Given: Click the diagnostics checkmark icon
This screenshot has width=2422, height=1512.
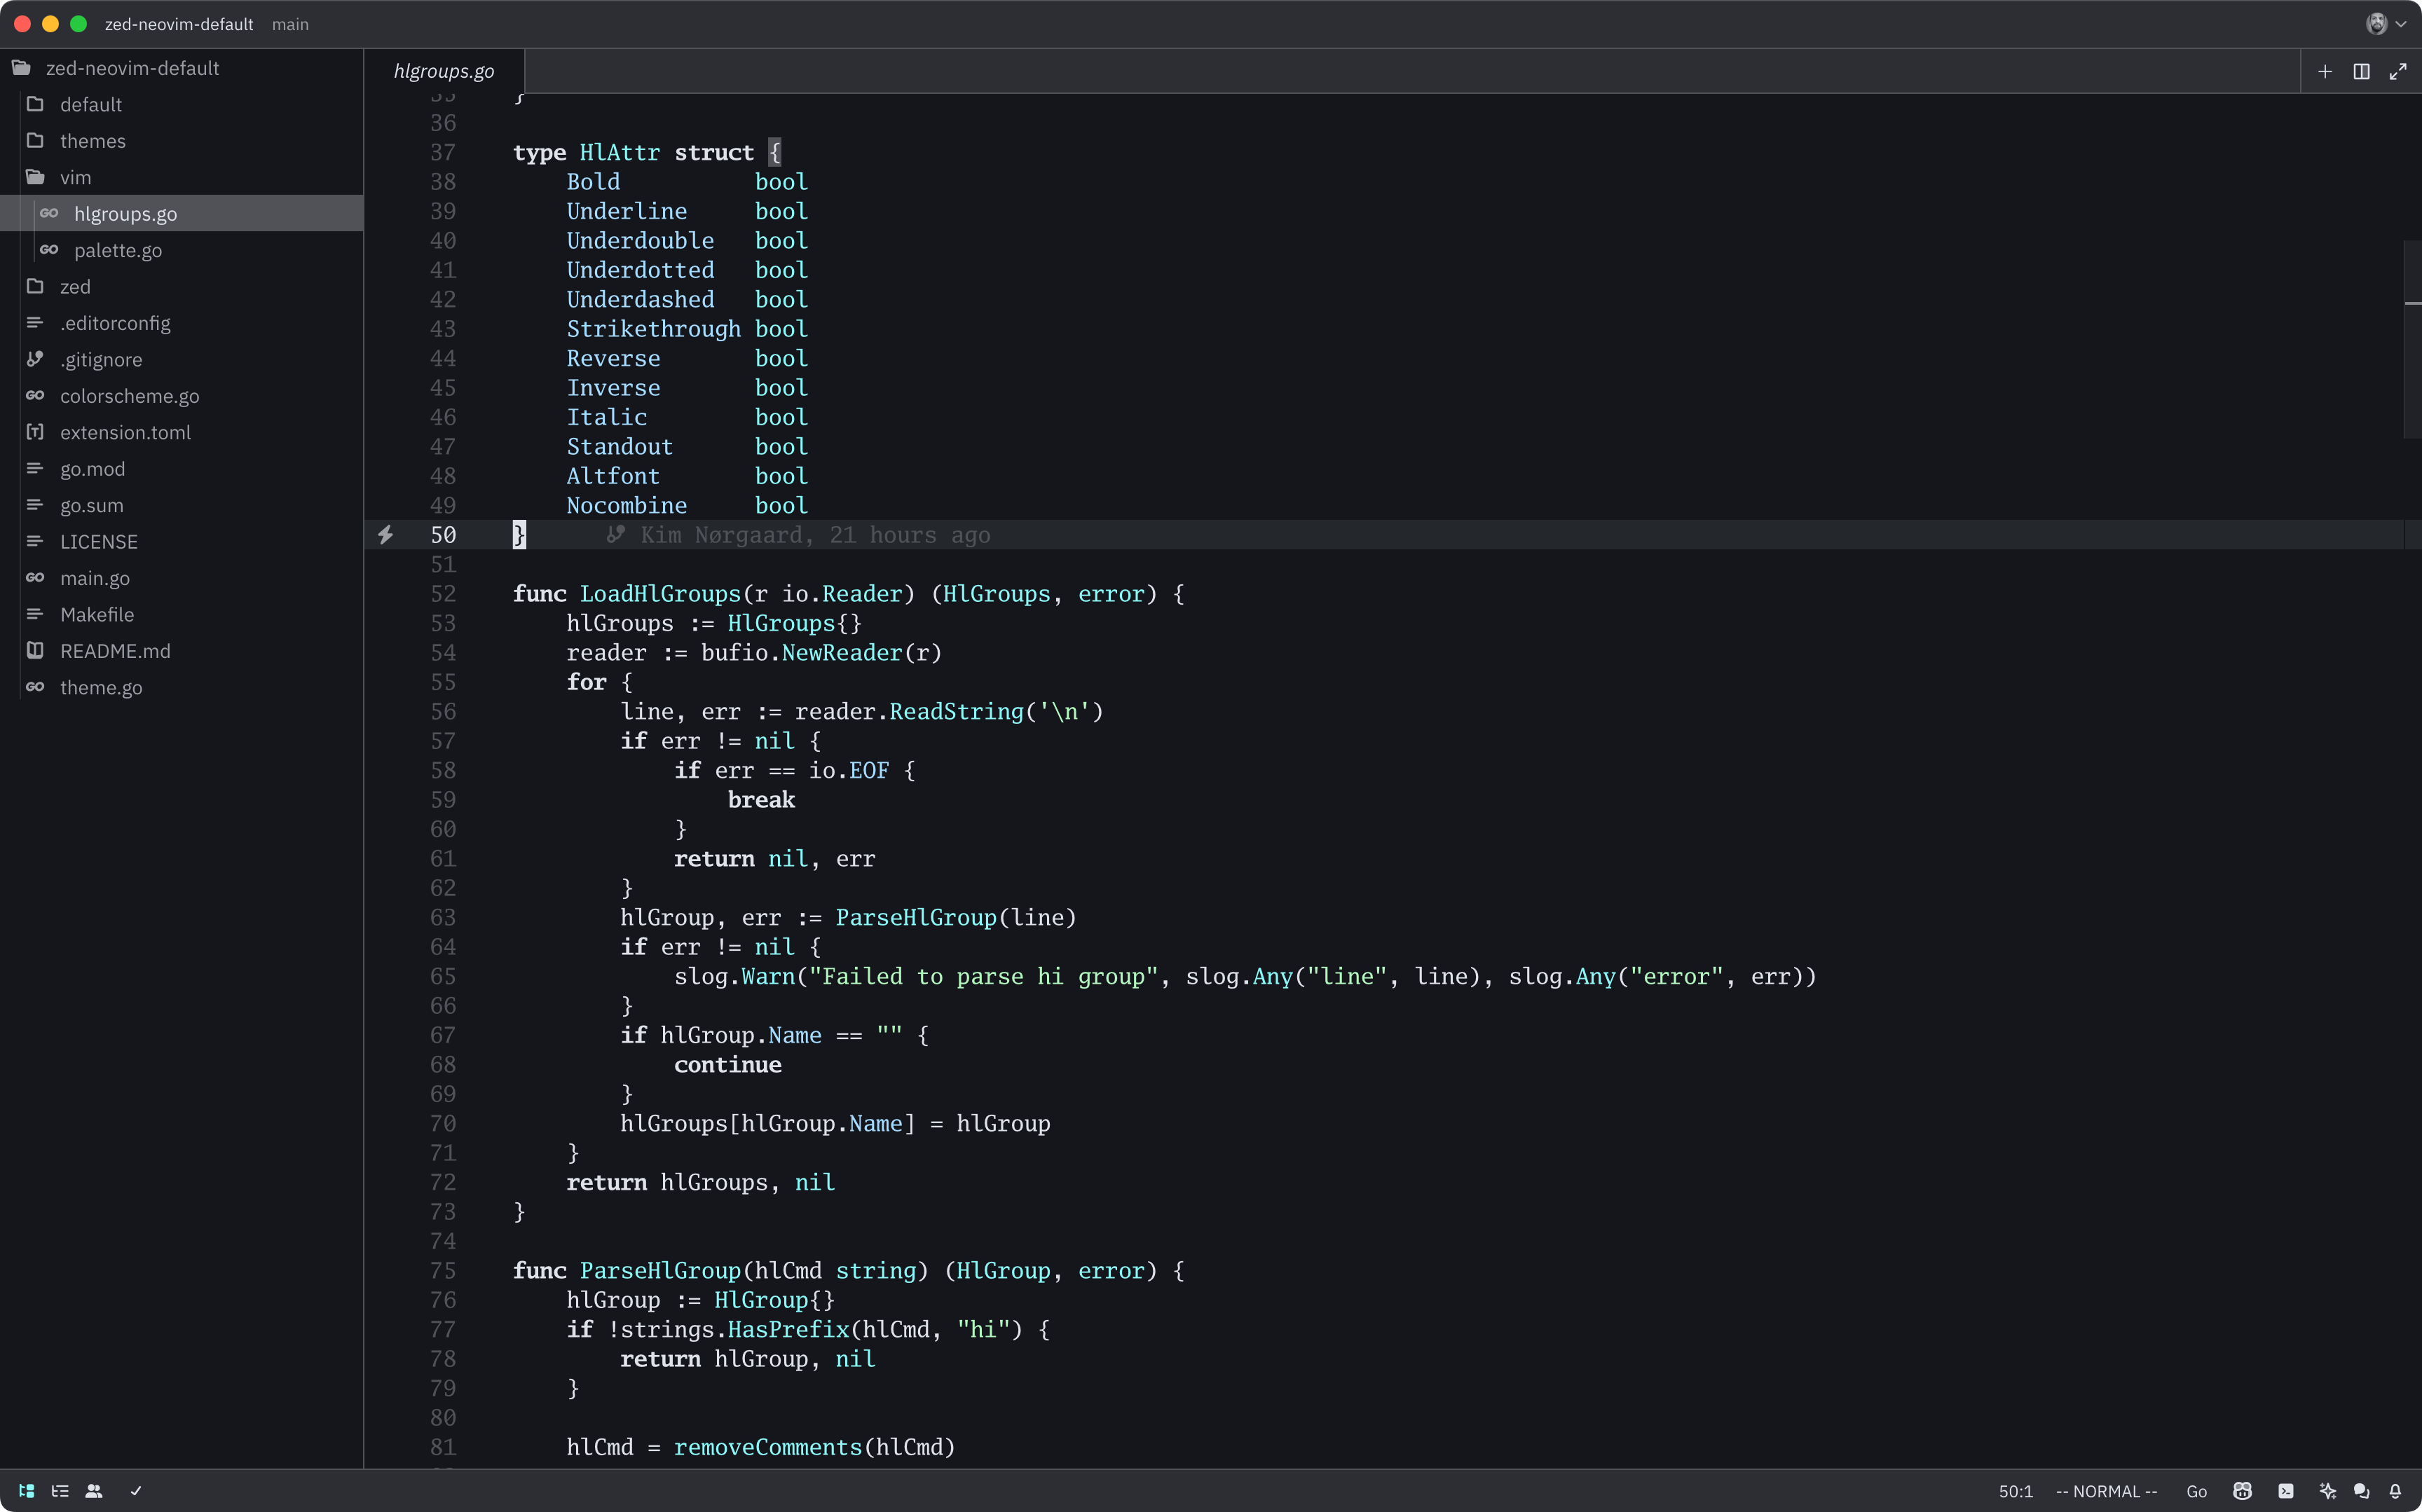Looking at the screenshot, I should click(x=136, y=1491).
